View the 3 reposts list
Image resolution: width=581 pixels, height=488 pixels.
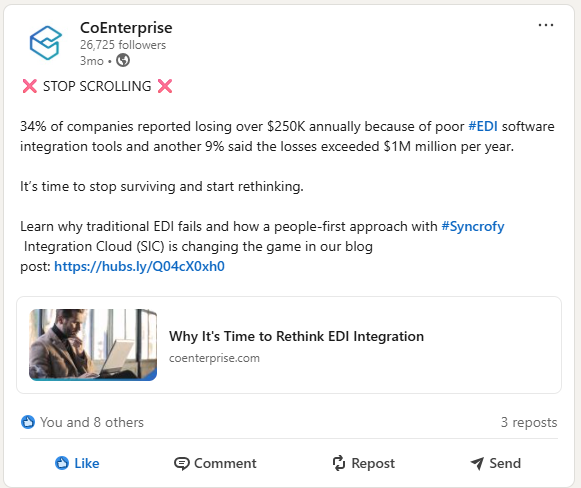[529, 422]
